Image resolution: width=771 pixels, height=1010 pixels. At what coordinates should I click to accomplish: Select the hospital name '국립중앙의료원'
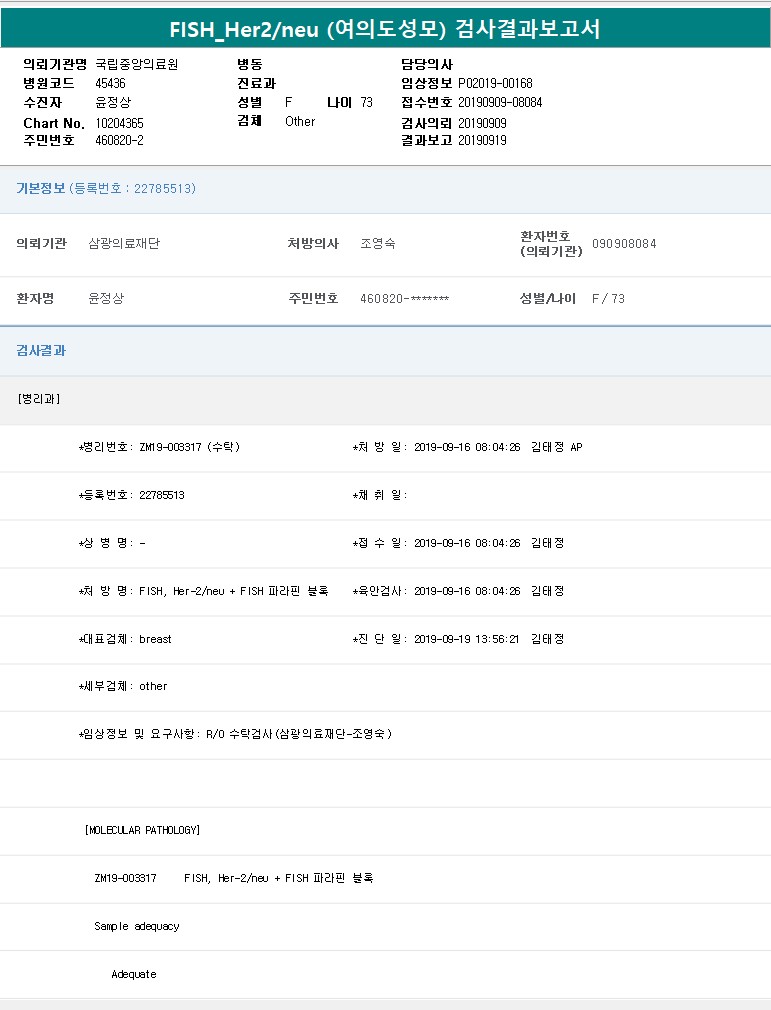[x=137, y=64]
